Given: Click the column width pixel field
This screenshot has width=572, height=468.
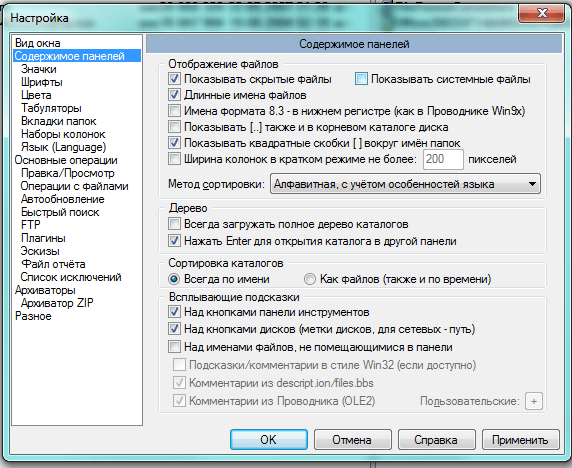Looking at the screenshot, I should click(x=443, y=159).
